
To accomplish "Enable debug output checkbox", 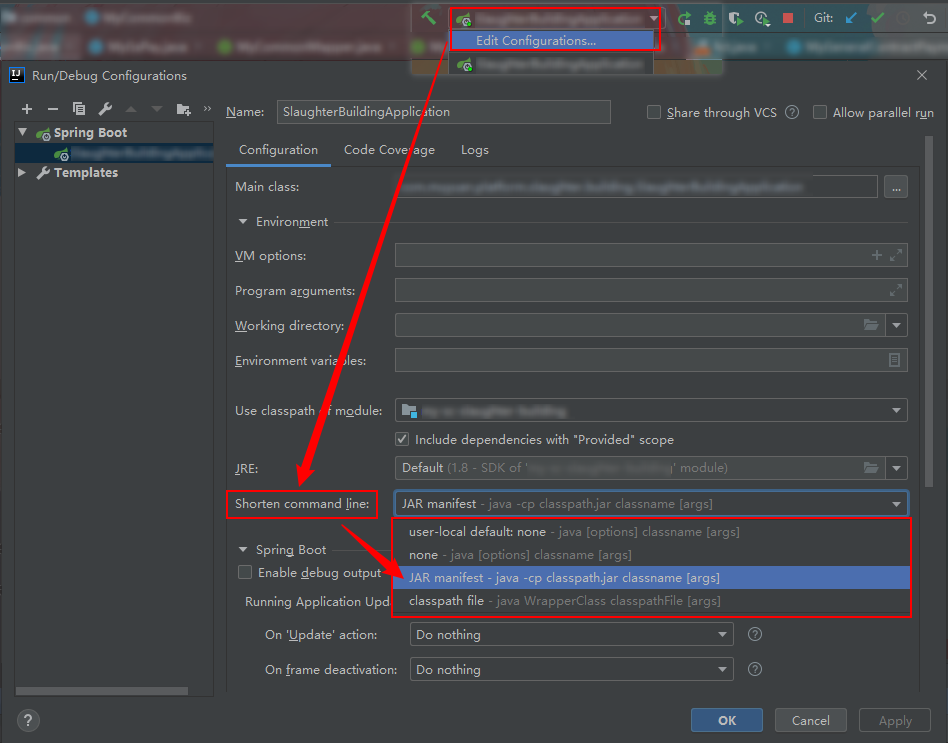I will 244,573.
